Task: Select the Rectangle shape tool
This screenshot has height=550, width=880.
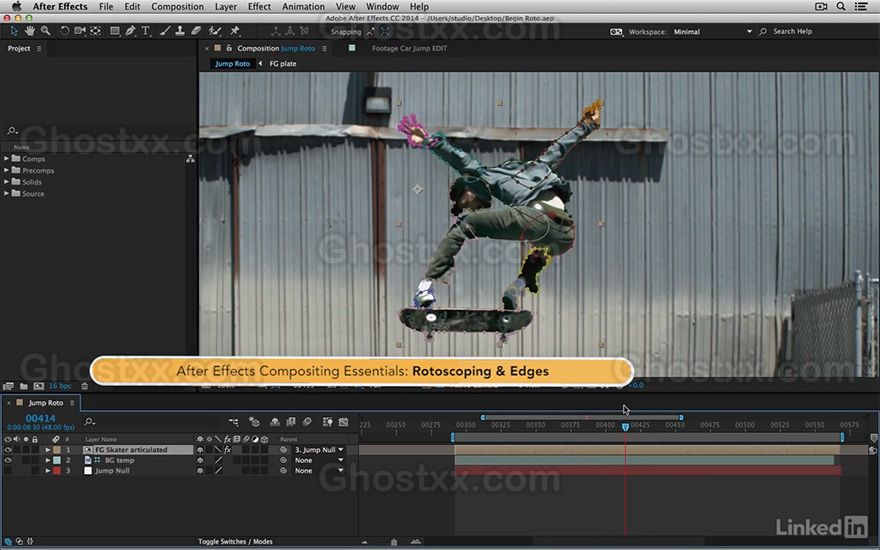Action: [x=115, y=31]
